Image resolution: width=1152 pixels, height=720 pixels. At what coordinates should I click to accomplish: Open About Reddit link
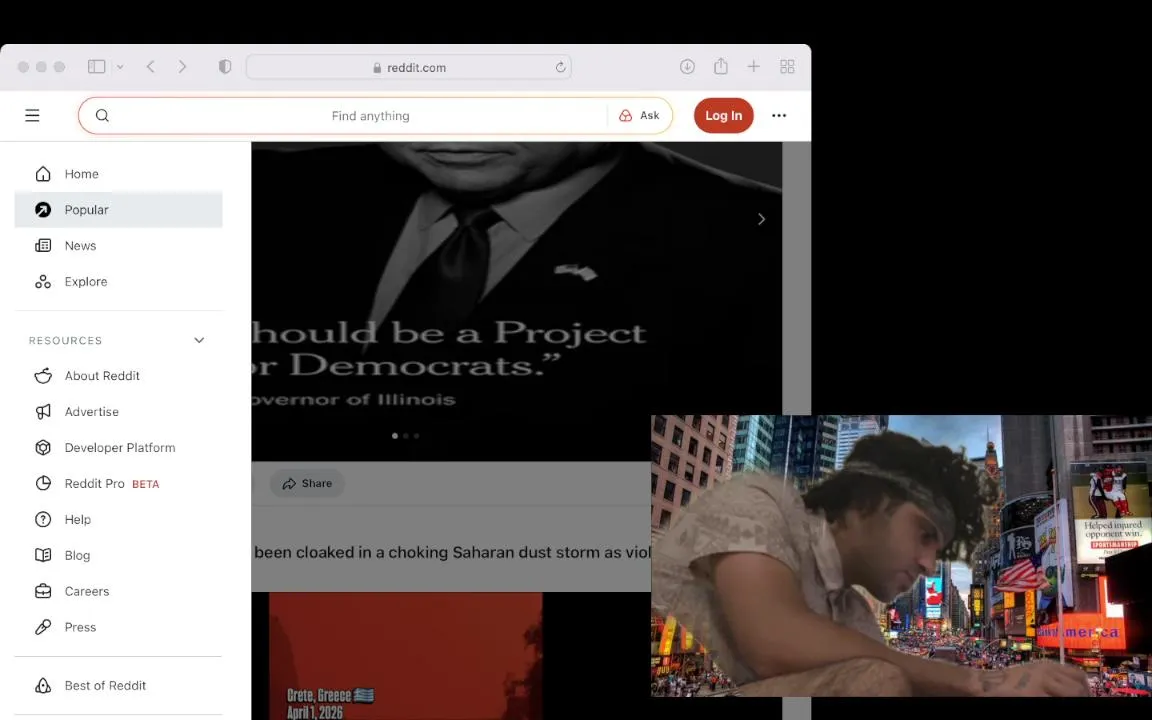point(118,376)
